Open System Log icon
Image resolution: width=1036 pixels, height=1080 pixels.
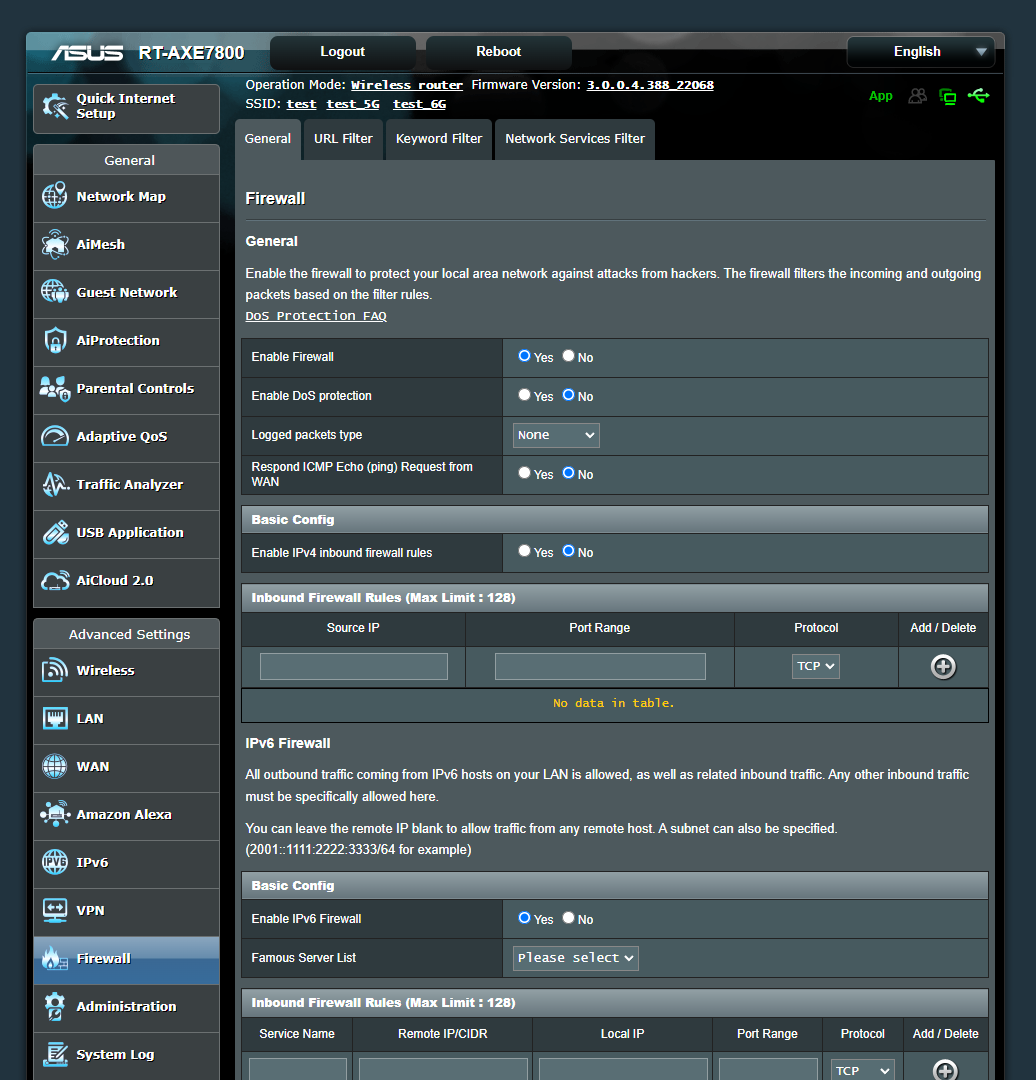click(55, 1054)
